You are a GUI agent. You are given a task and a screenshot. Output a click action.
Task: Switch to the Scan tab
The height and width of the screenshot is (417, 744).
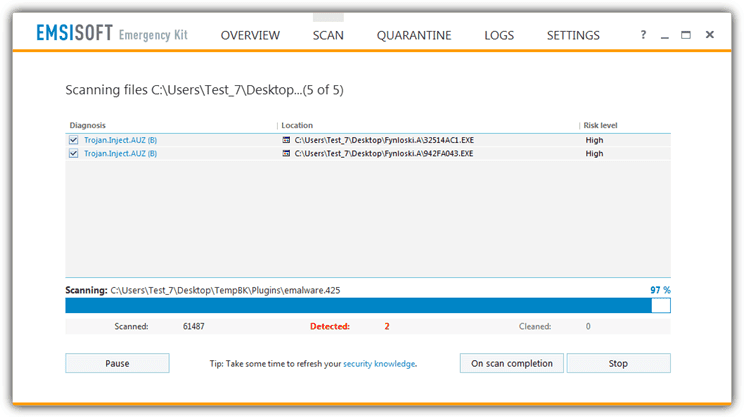(x=328, y=36)
